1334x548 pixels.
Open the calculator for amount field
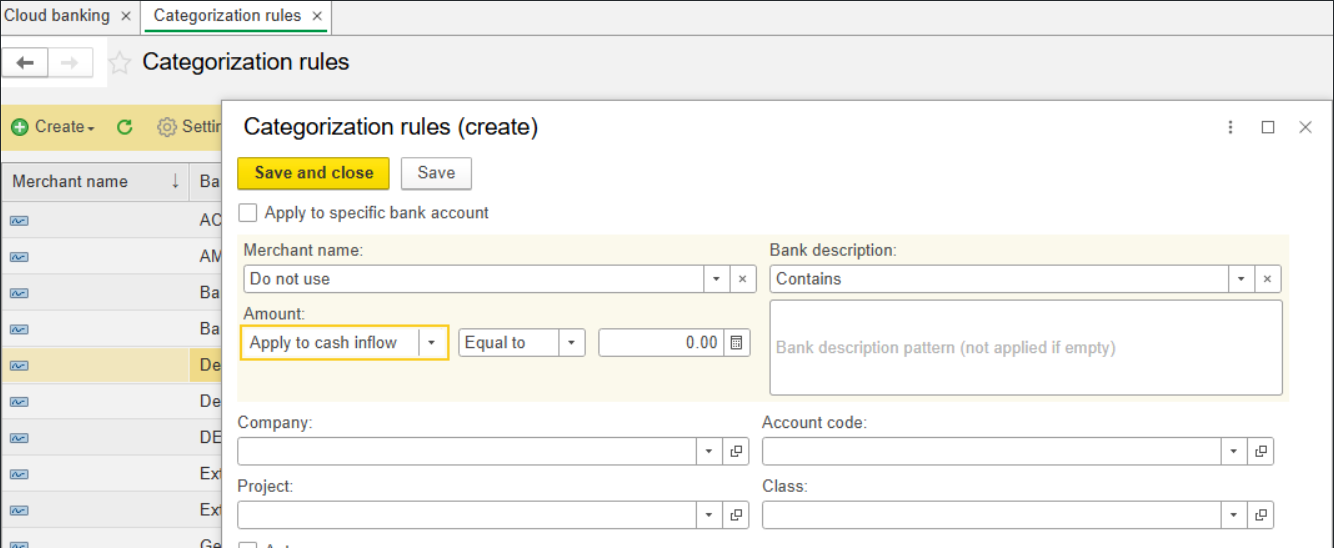(737, 343)
